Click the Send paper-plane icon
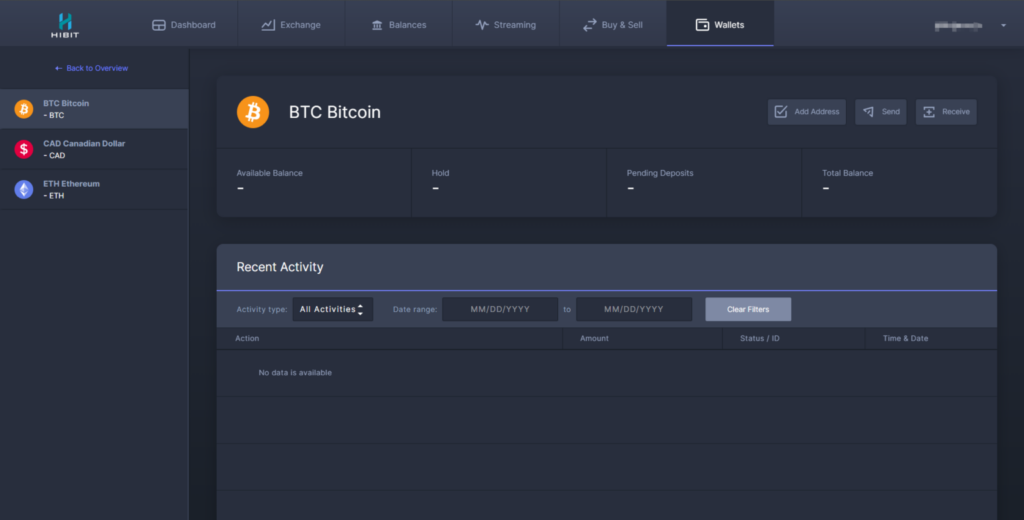The image size is (1024, 520). click(x=869, y=112)
